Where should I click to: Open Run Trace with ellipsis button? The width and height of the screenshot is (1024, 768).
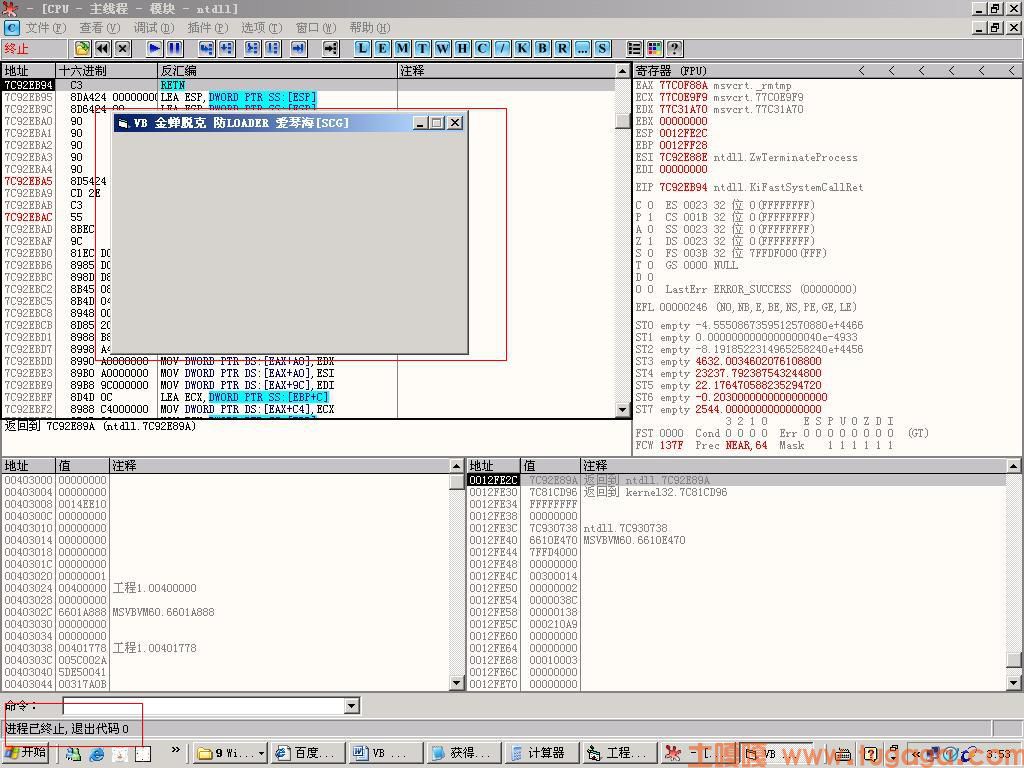[583, 48]
